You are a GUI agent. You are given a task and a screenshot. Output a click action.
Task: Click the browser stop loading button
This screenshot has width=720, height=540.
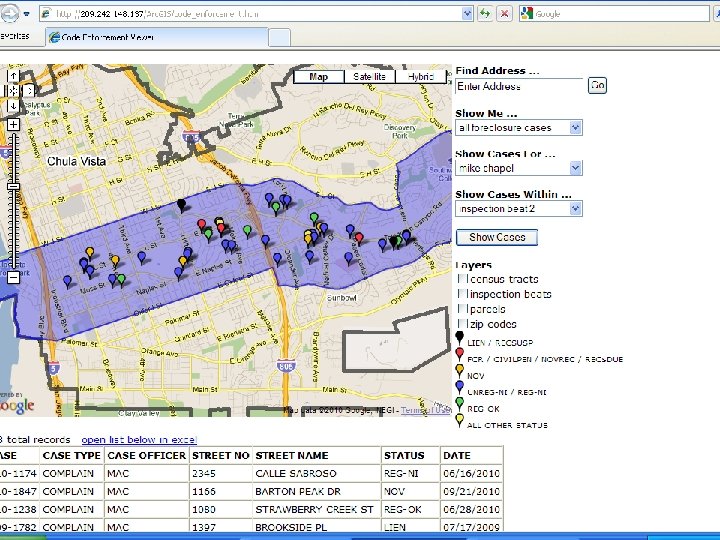click(x=504, y=14)
